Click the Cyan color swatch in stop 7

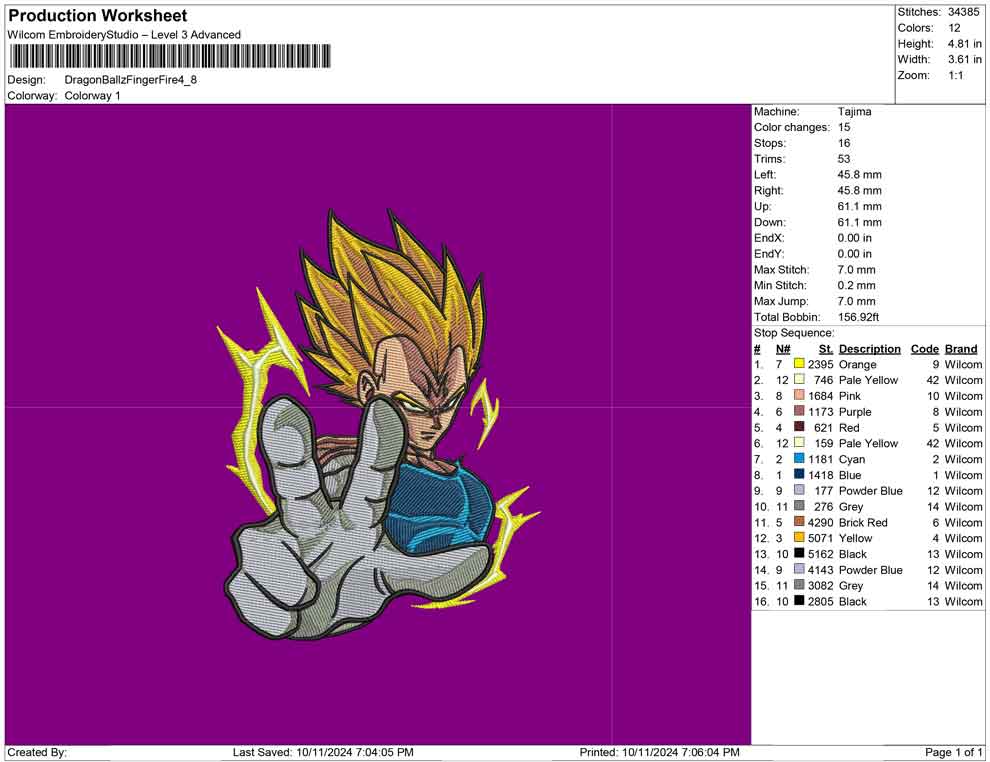coord(799,459)
